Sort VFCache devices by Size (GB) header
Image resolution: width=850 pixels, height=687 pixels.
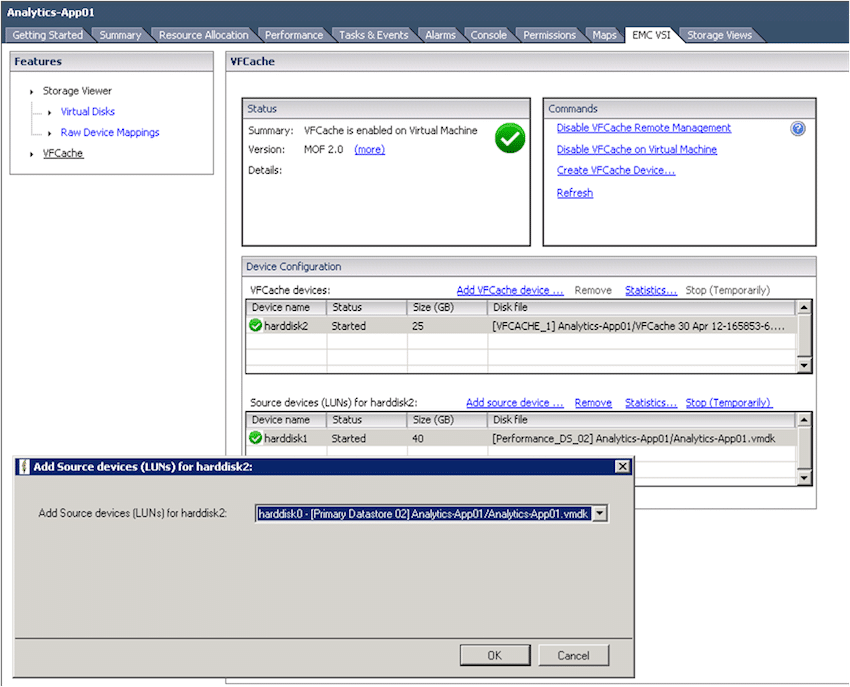447,307
